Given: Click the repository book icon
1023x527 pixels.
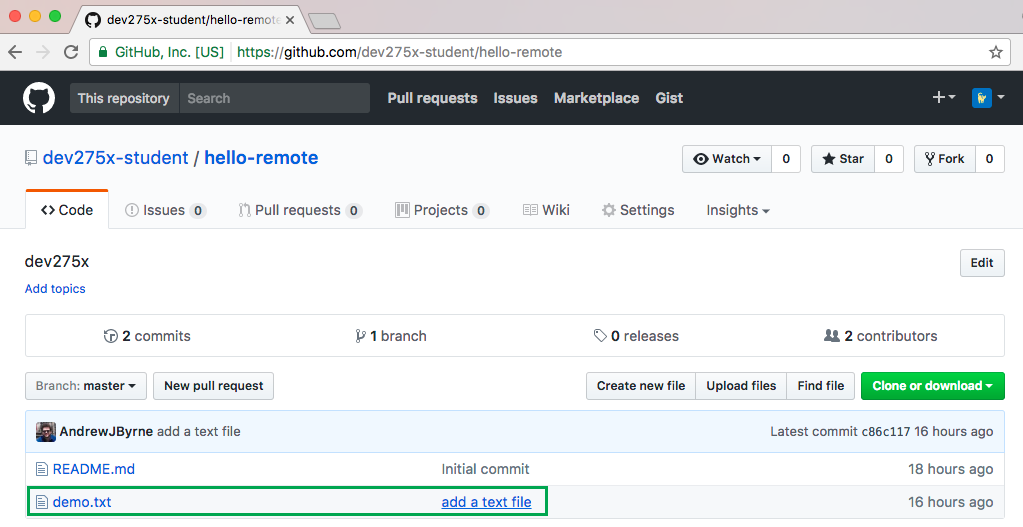Looking at the screenshot, I should pos(31,158).
